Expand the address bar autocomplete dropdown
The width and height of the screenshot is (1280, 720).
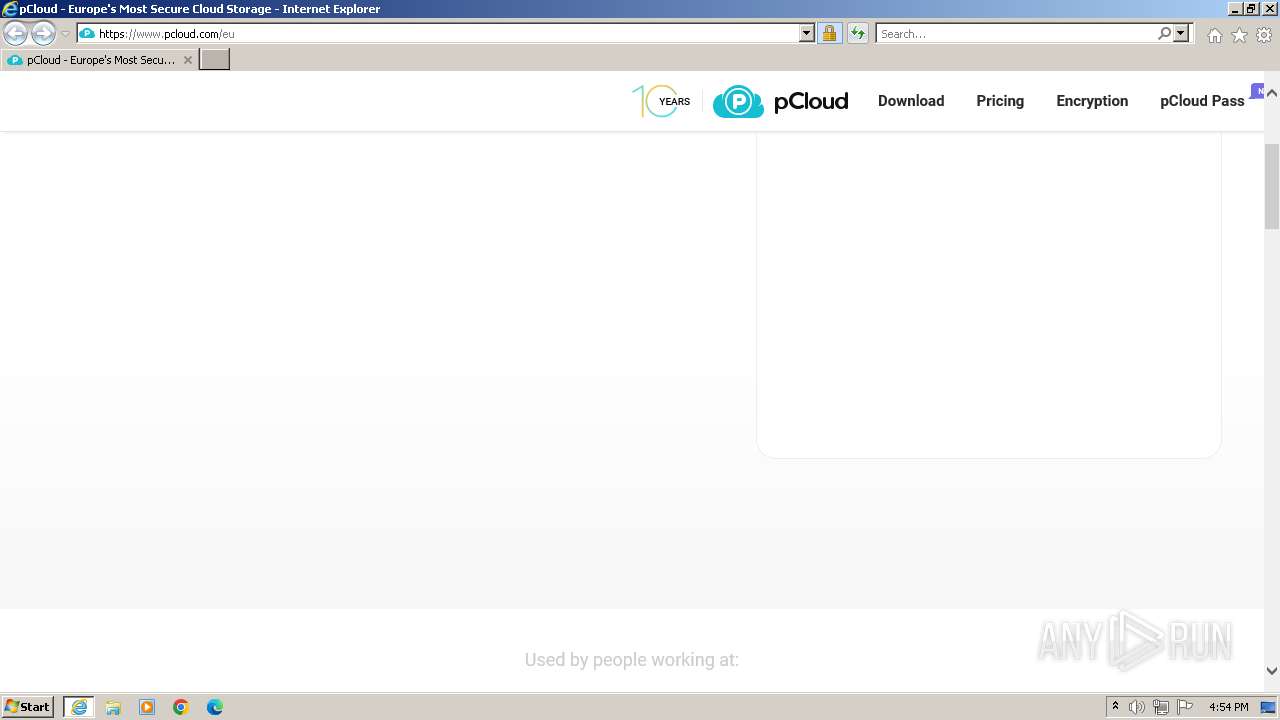coord(807,34)
